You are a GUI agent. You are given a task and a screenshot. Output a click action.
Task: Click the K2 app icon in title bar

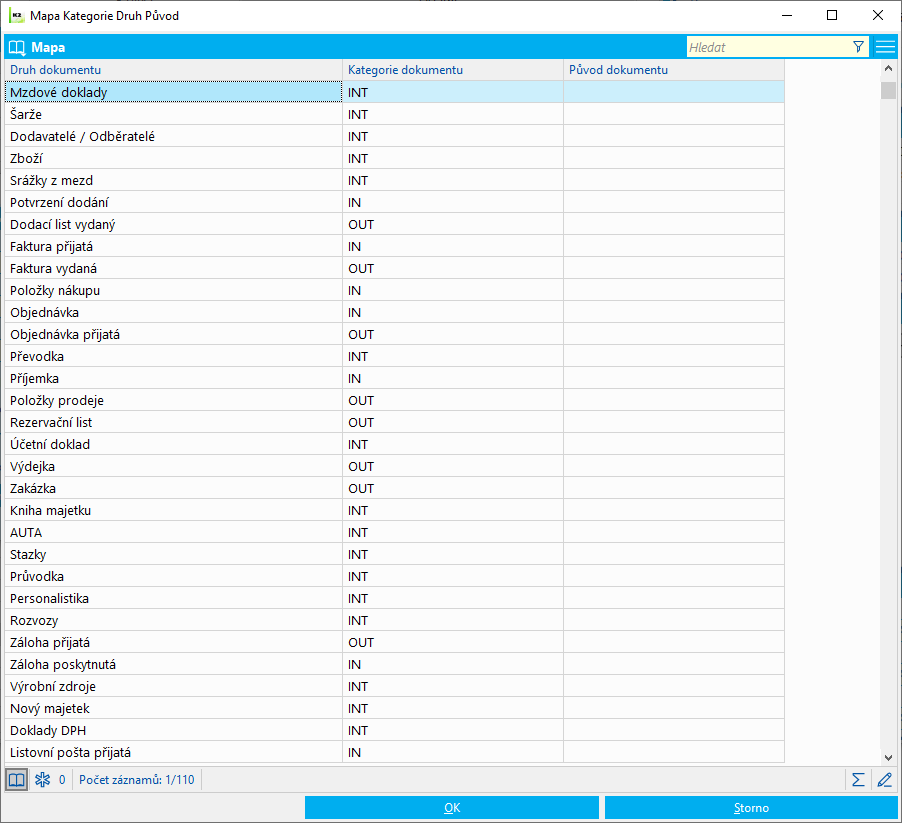[x=16, y=16]
